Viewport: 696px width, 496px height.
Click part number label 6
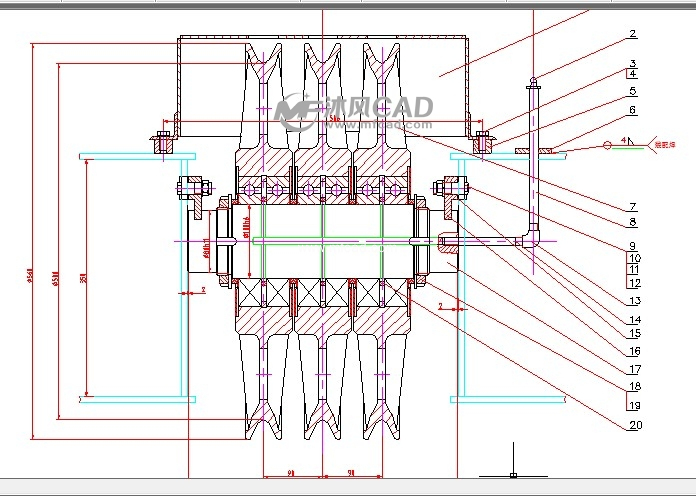tap(632, 110)
